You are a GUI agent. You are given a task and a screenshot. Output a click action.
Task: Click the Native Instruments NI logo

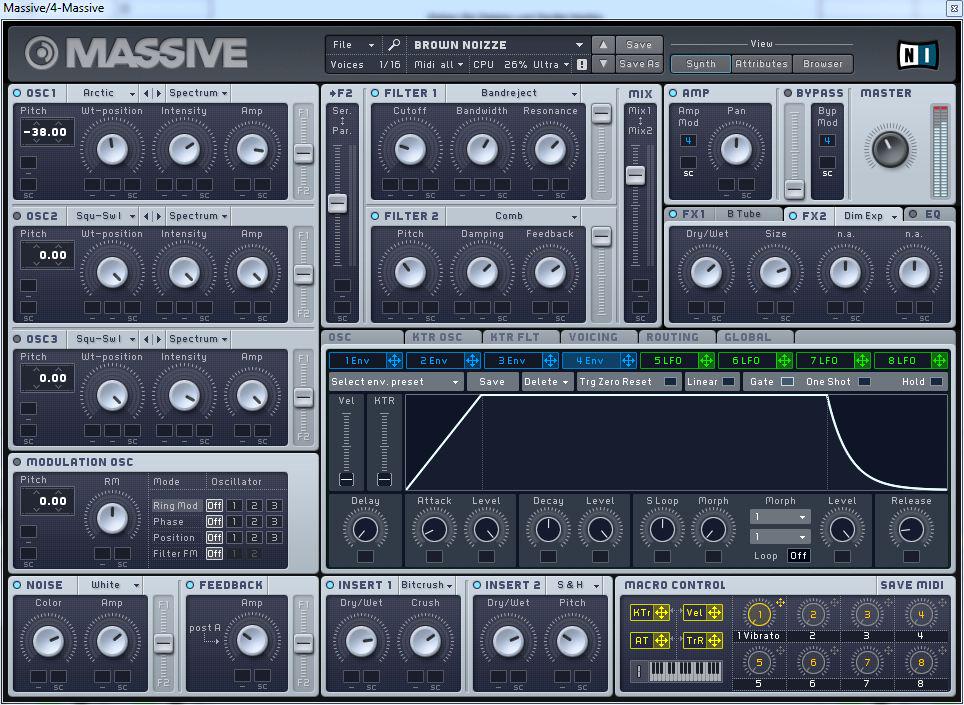917,55
